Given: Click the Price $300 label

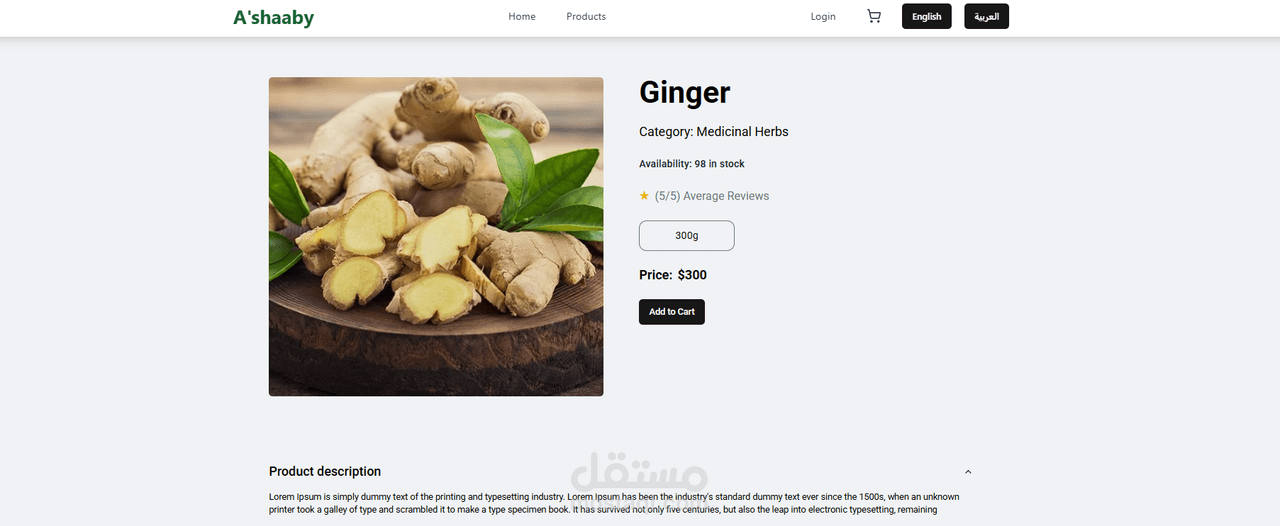Looking at the screenshot, I should (673, 275).
